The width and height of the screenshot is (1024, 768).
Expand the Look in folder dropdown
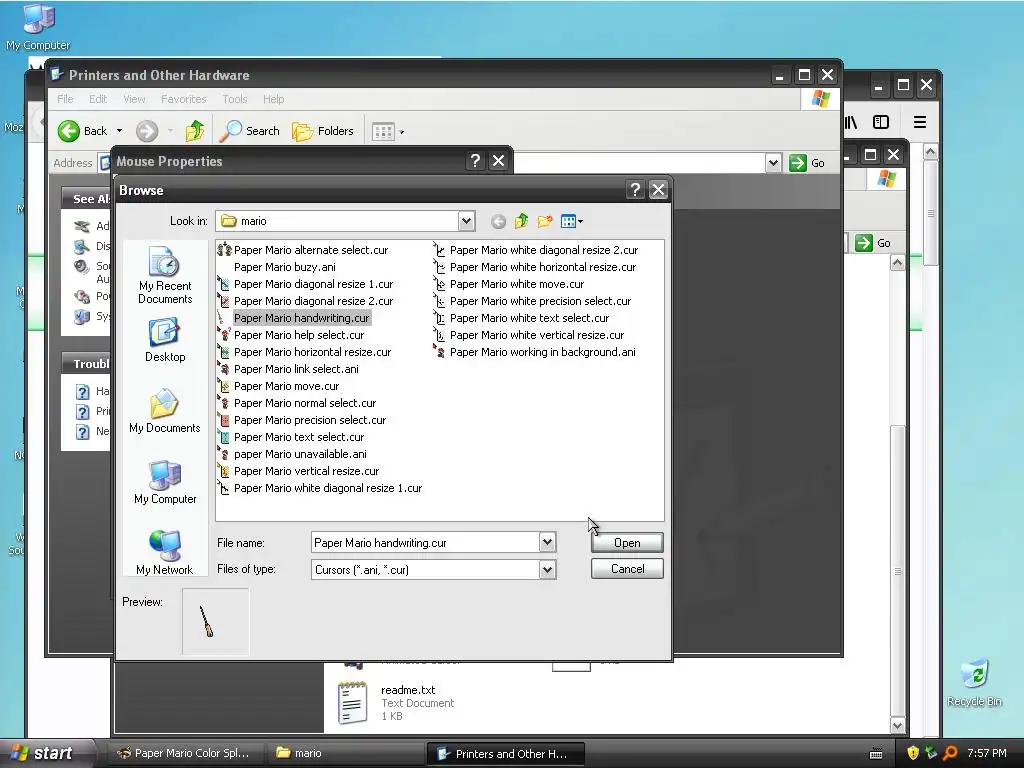tap(466, 221)
